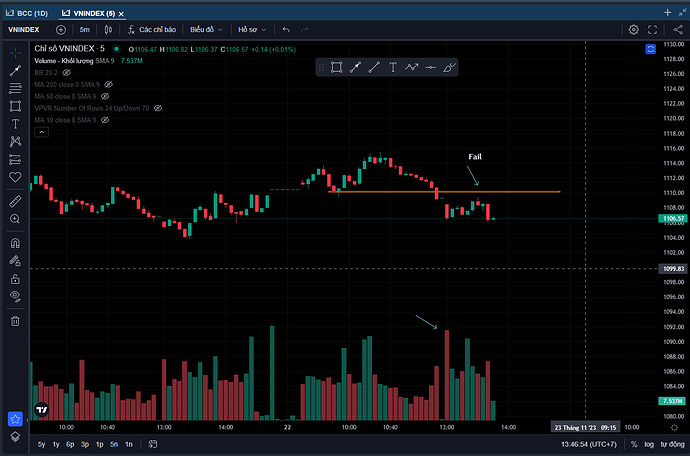Activate the zoom in tool
Image resolution: width=690 pixels, height=456 pixels.
coord(15,219)
